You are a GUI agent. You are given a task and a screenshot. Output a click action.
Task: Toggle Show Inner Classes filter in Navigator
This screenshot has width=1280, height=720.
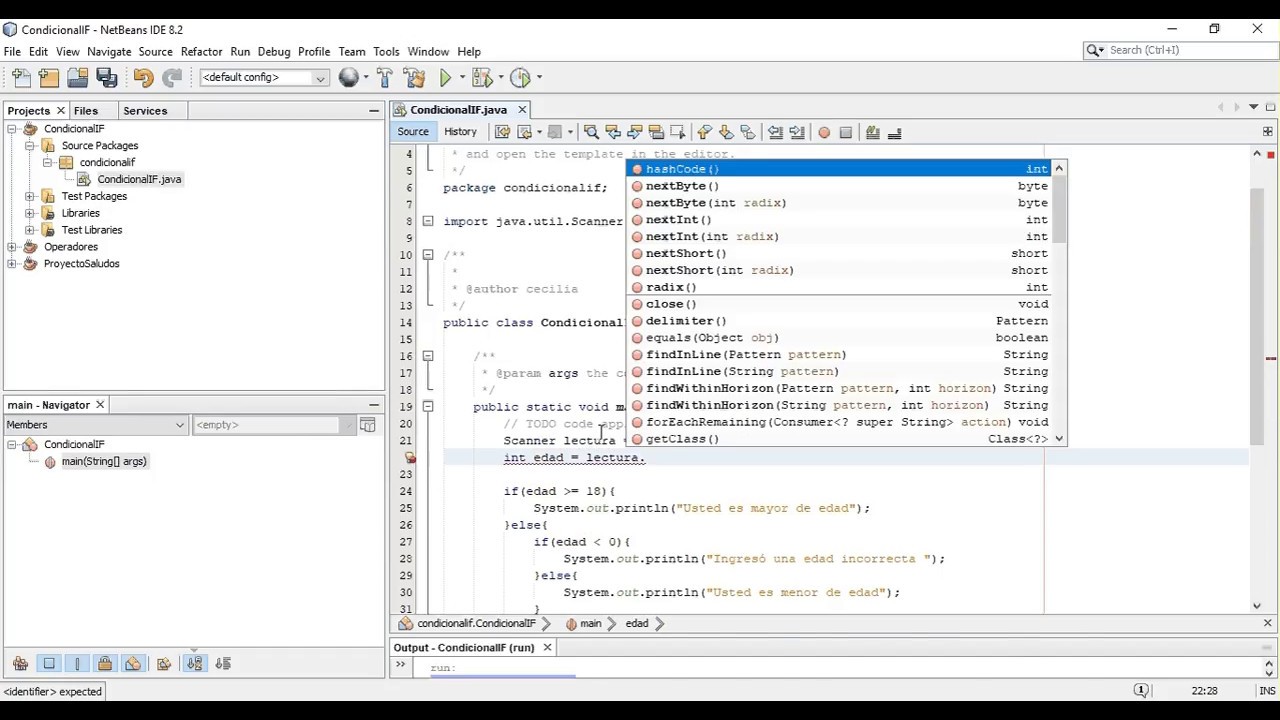click(133, 664)
